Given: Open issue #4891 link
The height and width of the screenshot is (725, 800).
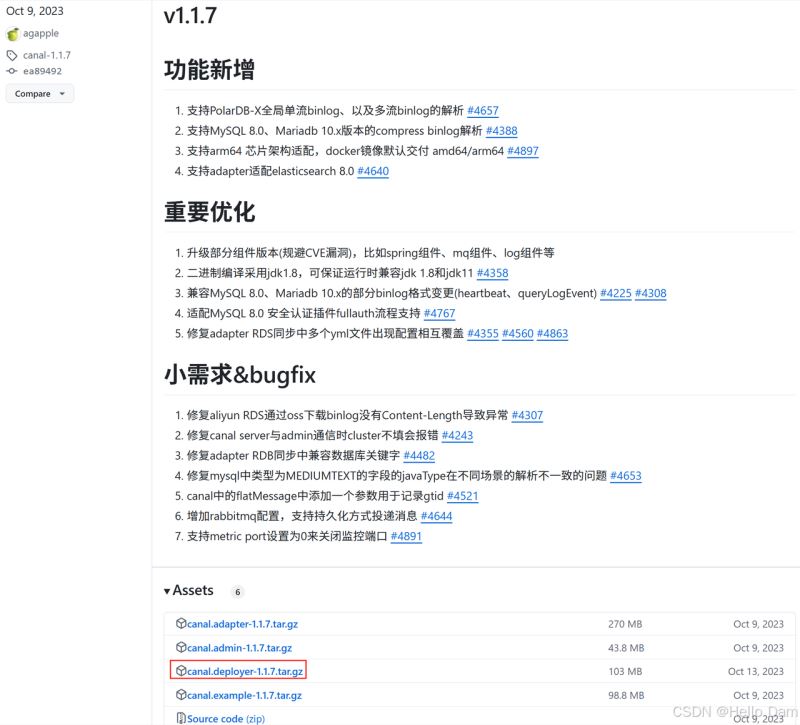Looking at the screenshot, I should click(406, 536).
